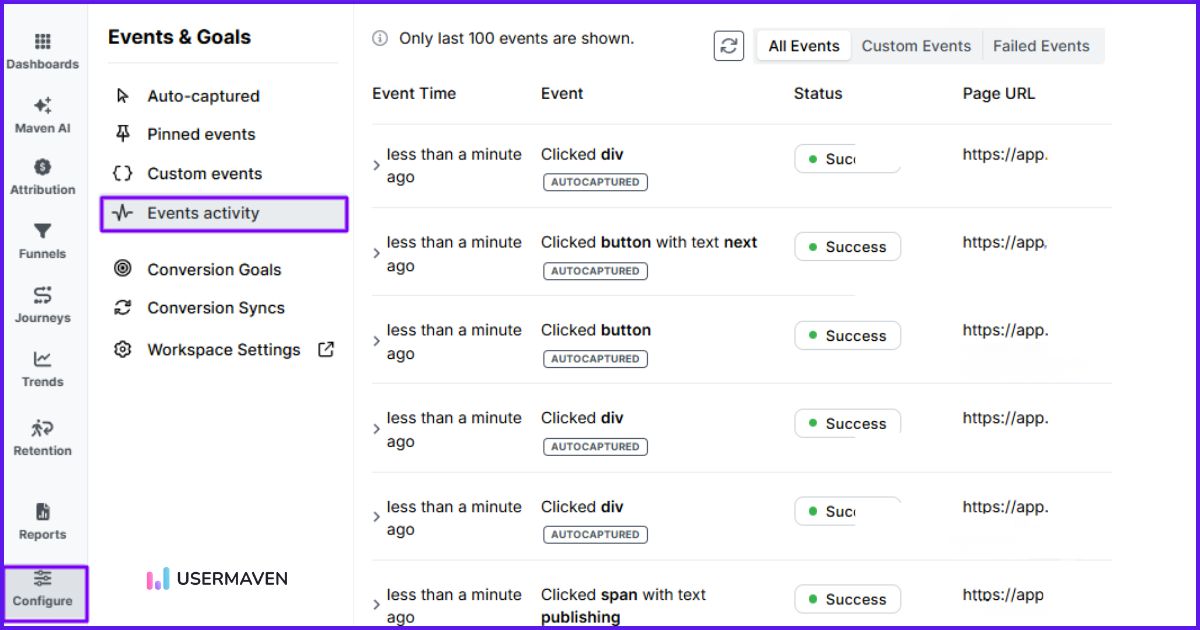Open the Reports sidebar icon
Viewport: 1200px width, 630px height.
click(x=42, y=513)
